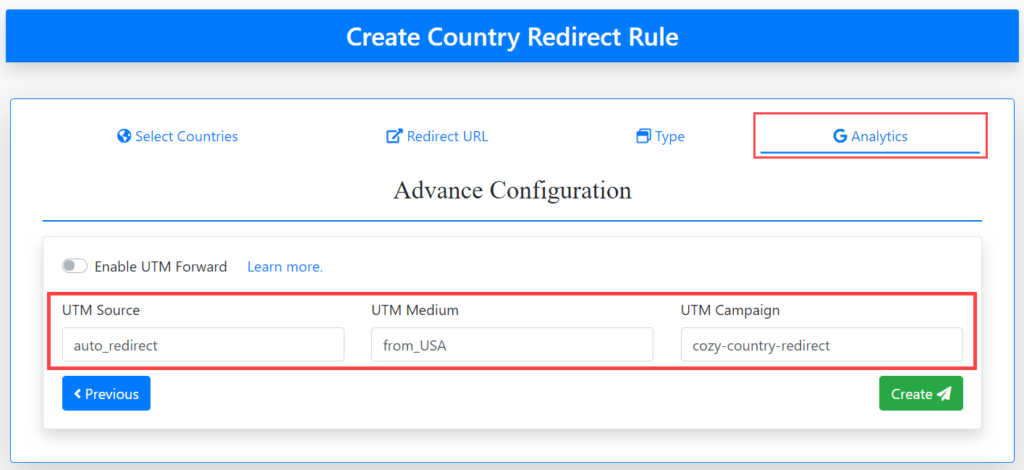Click the paper plane icon in Create
This screenshot has width=1024, height=470.
(x=944, y=394)
